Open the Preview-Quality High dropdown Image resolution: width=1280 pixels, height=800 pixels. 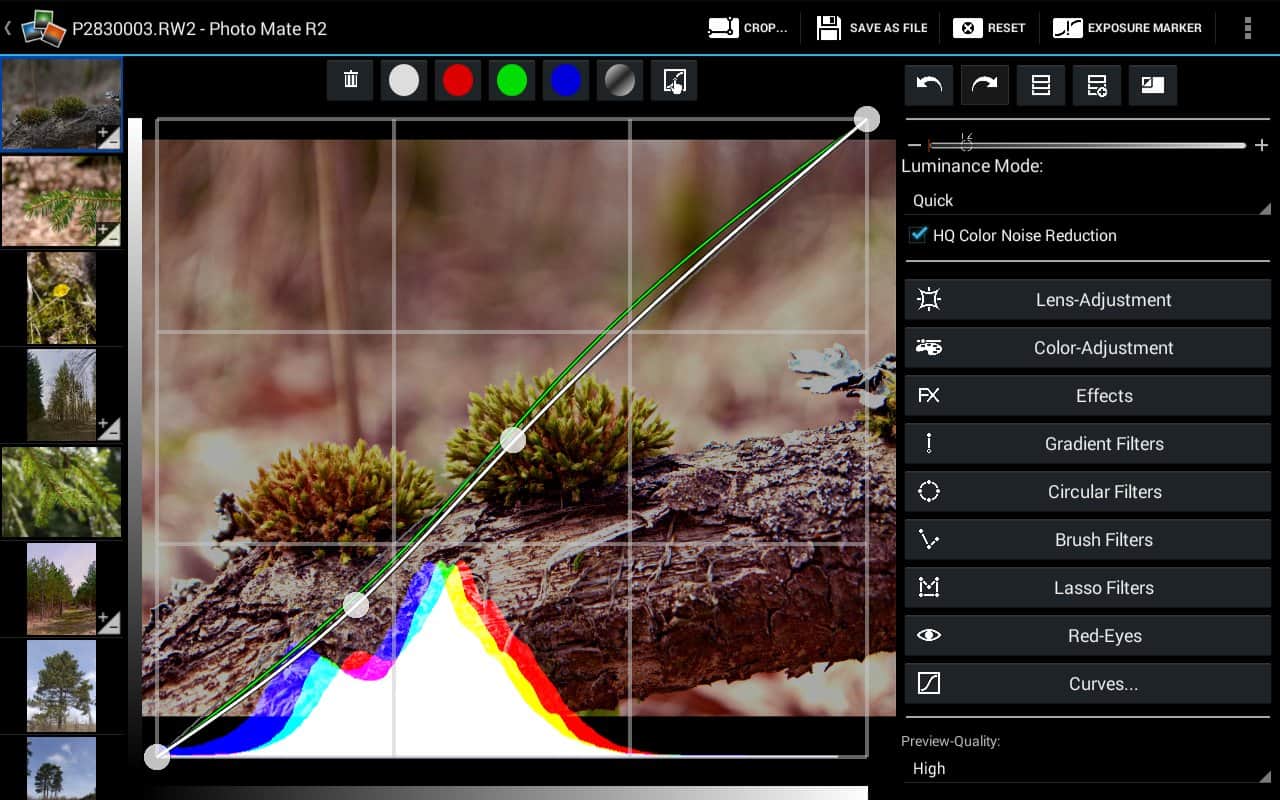pyautogui.click(x=1086, y=769)
